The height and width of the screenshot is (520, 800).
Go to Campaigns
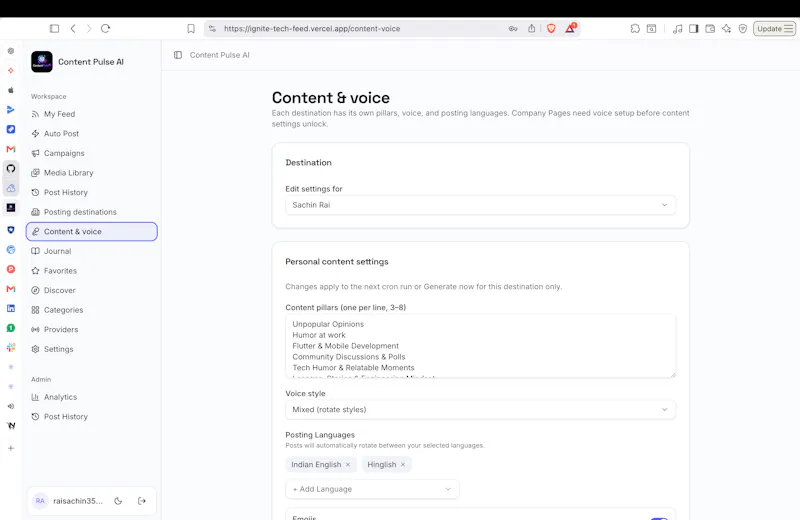click(92, 153)
